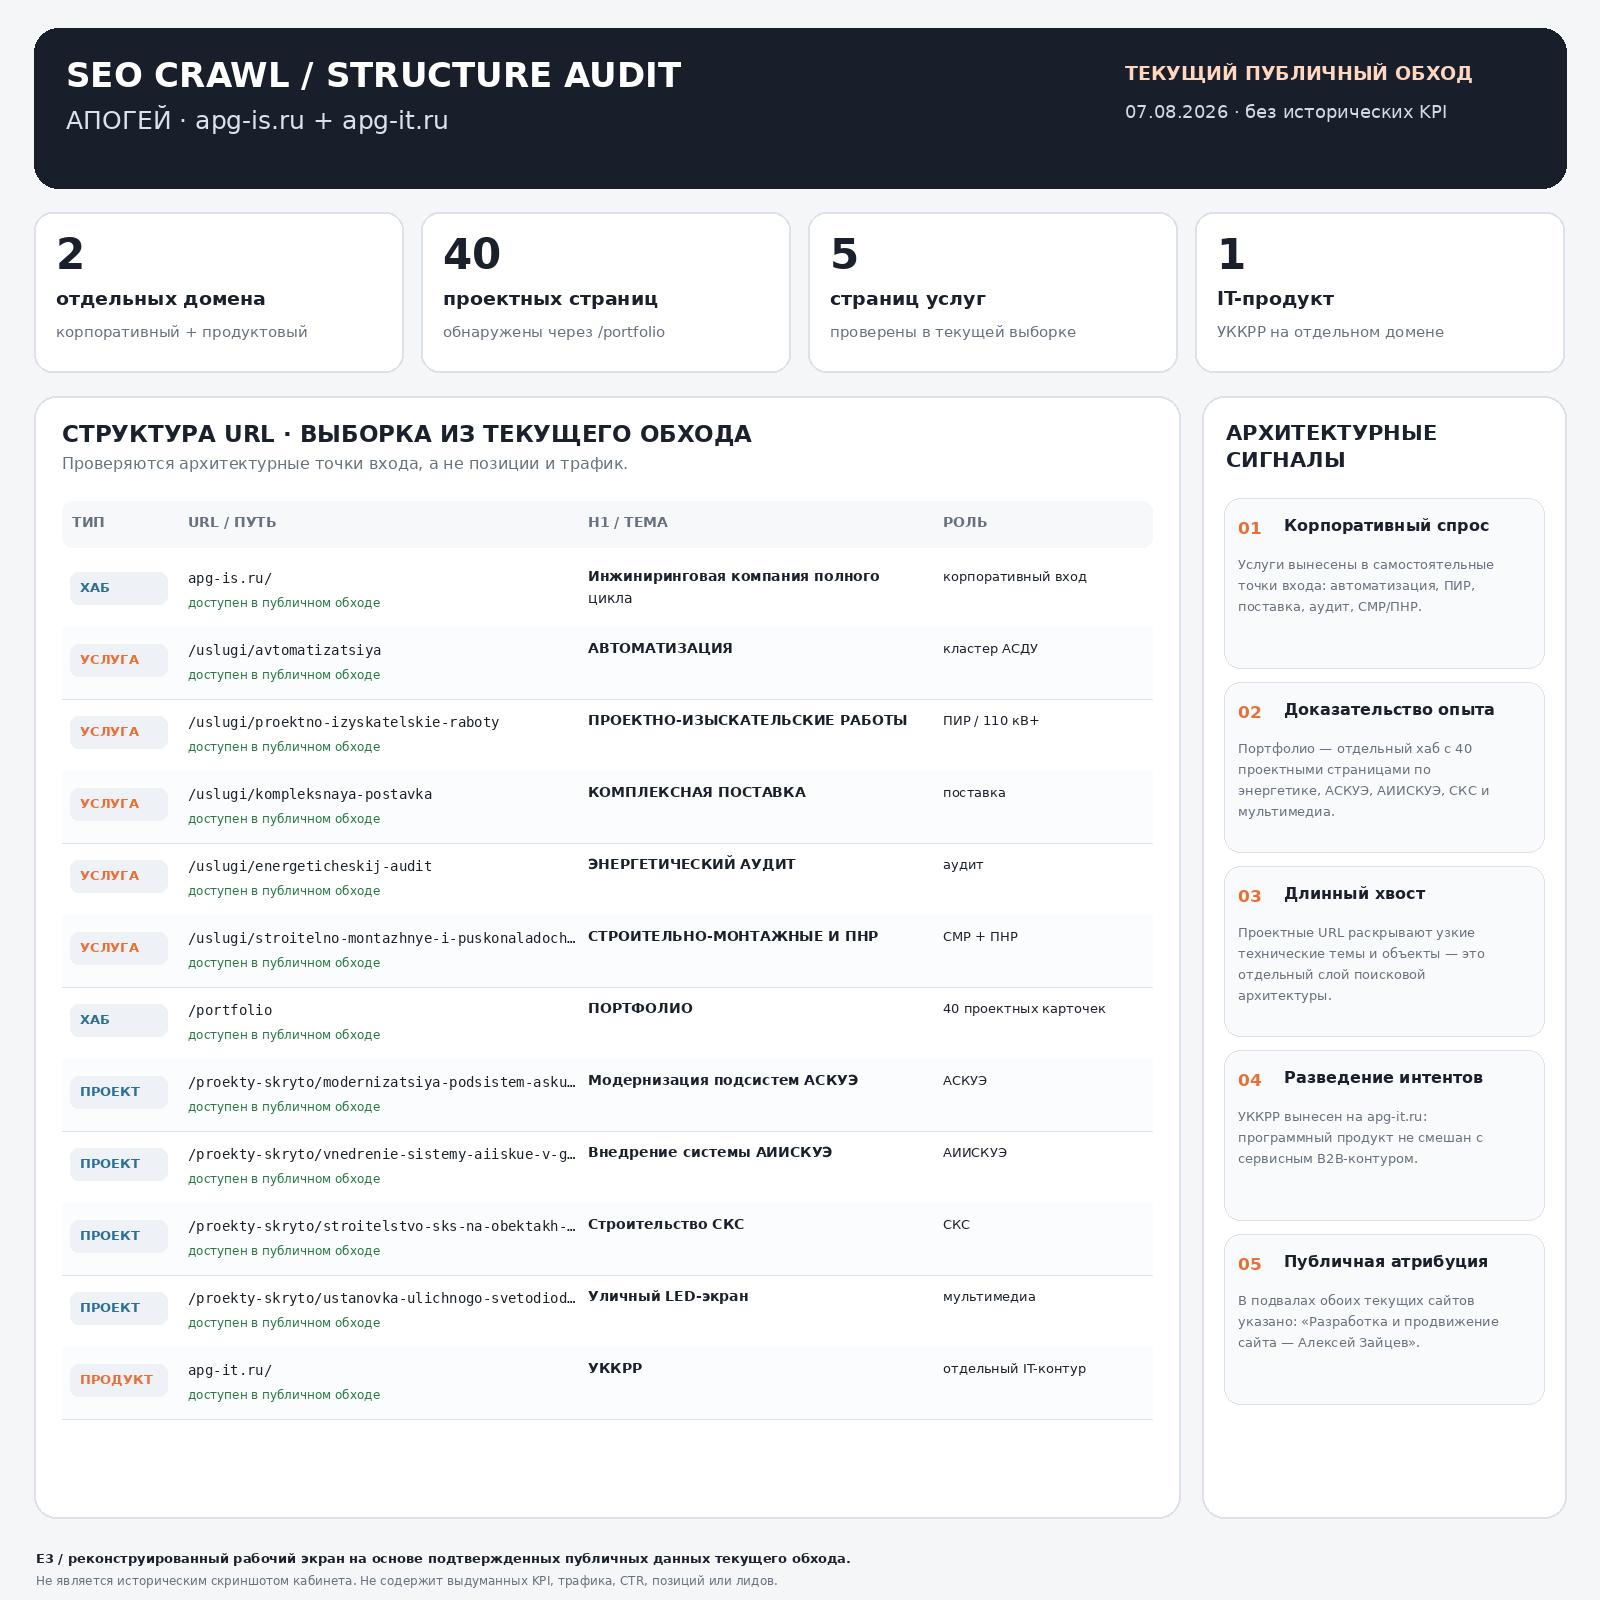Open signal 05 Публичная атрибуция
Image resolution: width=1600 pixels, height=1600 pixels.
click(1384, 1319)
